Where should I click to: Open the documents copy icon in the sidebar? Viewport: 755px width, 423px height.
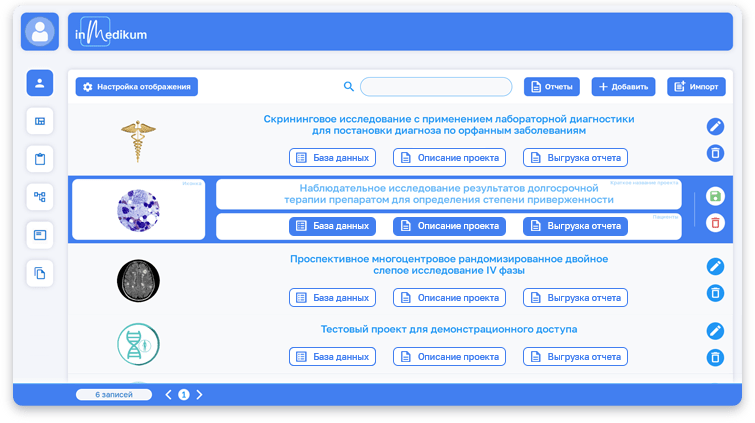pyautogui.click(x=40, y=273)
